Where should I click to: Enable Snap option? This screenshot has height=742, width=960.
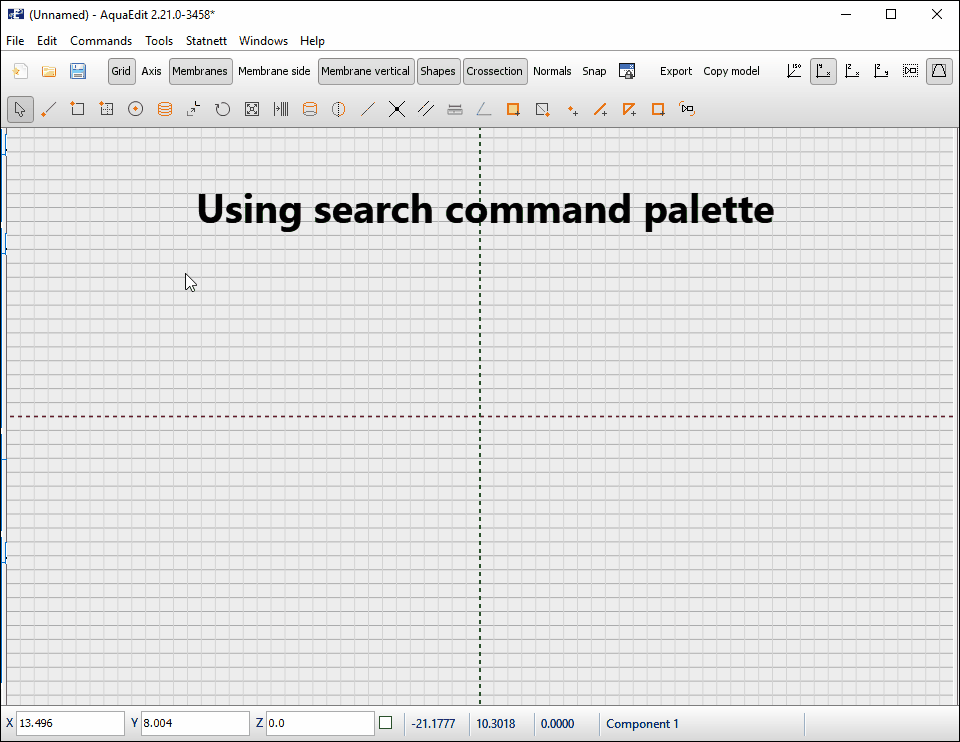[x=594, y=71]
